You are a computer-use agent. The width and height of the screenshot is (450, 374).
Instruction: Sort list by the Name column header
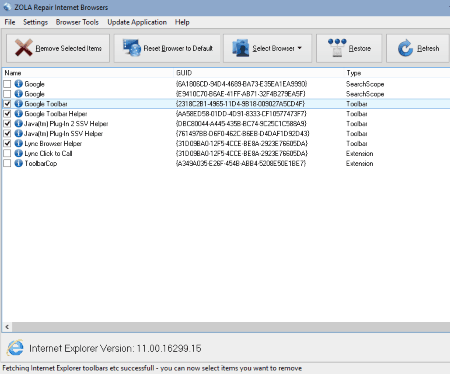click(x=87, y=73)
